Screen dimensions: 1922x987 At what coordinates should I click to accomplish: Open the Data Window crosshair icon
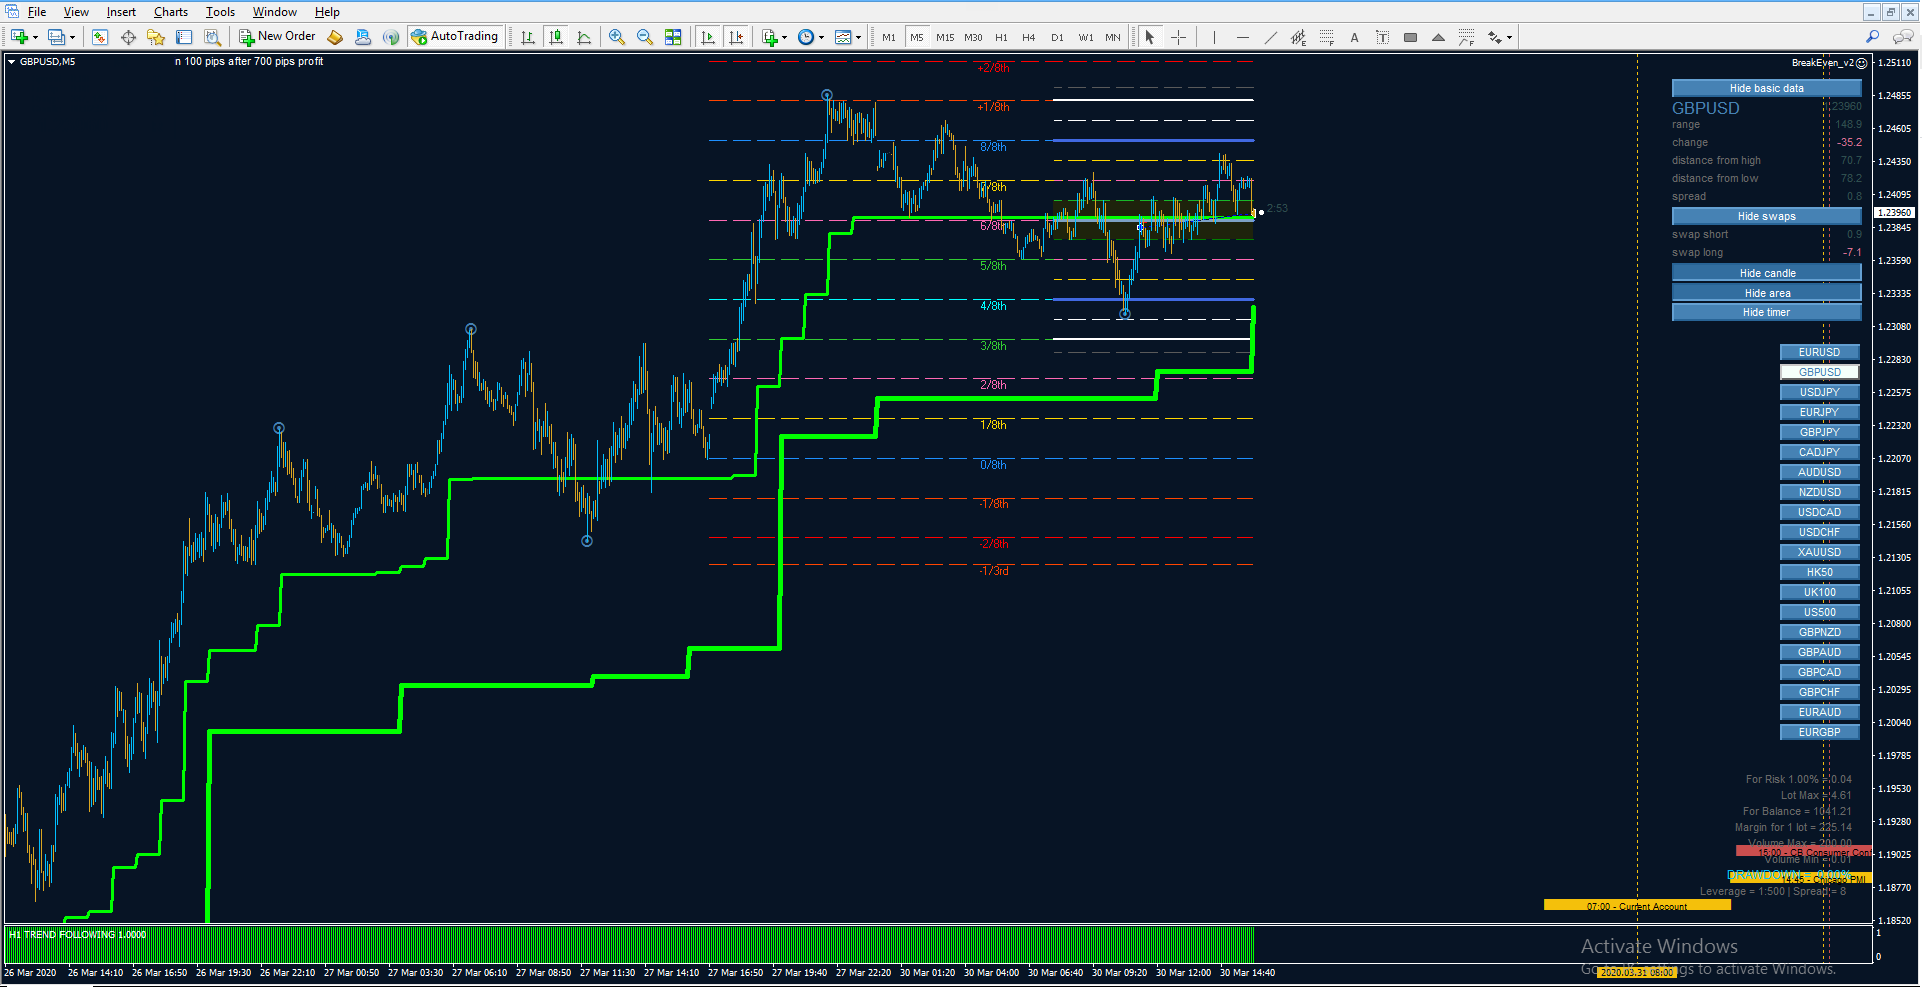[128, 37]
